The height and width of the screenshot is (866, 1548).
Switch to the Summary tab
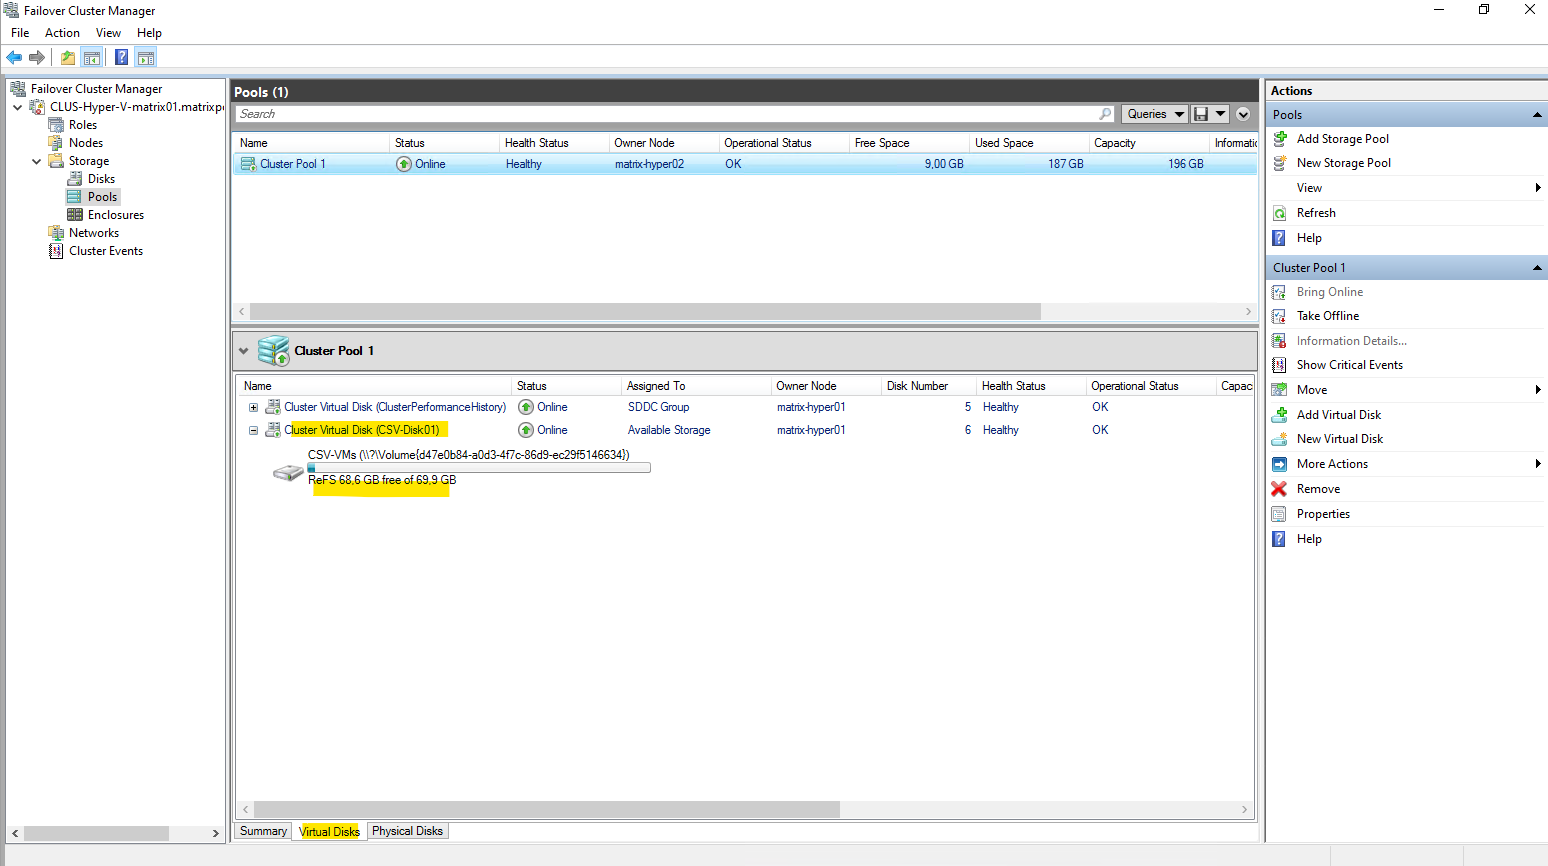(x=263, y=831)
